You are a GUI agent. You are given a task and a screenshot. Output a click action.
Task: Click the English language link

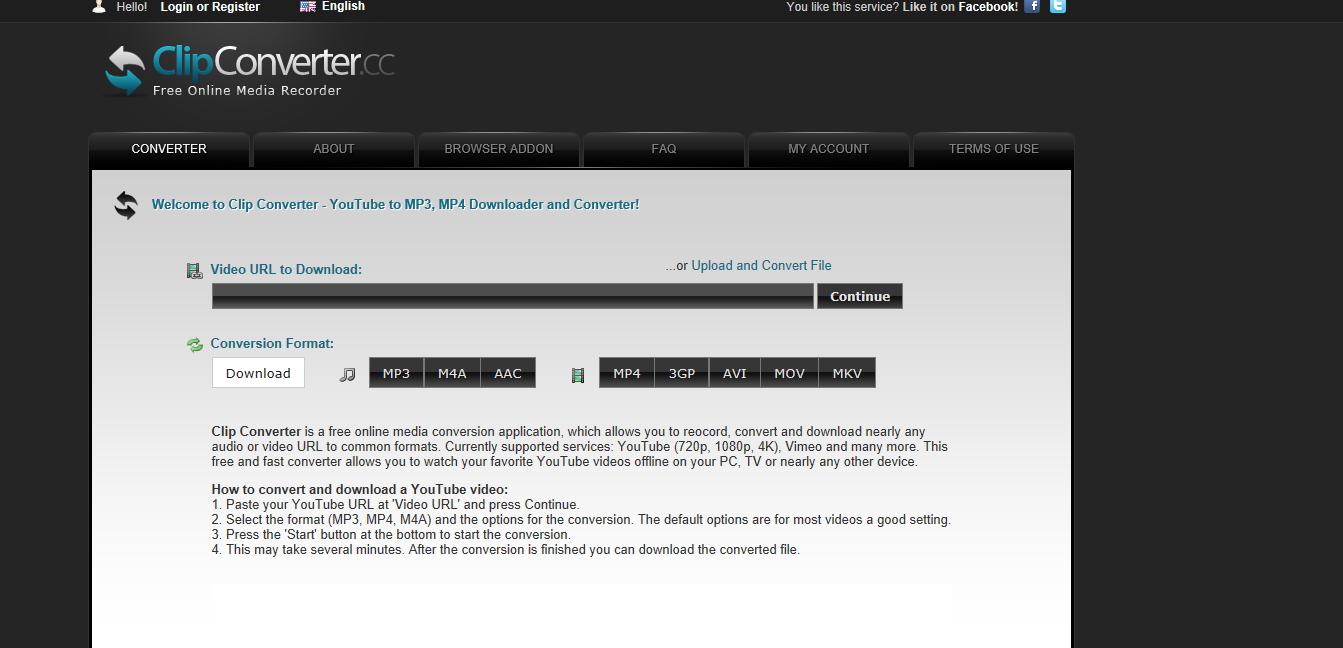click(343, 6)
